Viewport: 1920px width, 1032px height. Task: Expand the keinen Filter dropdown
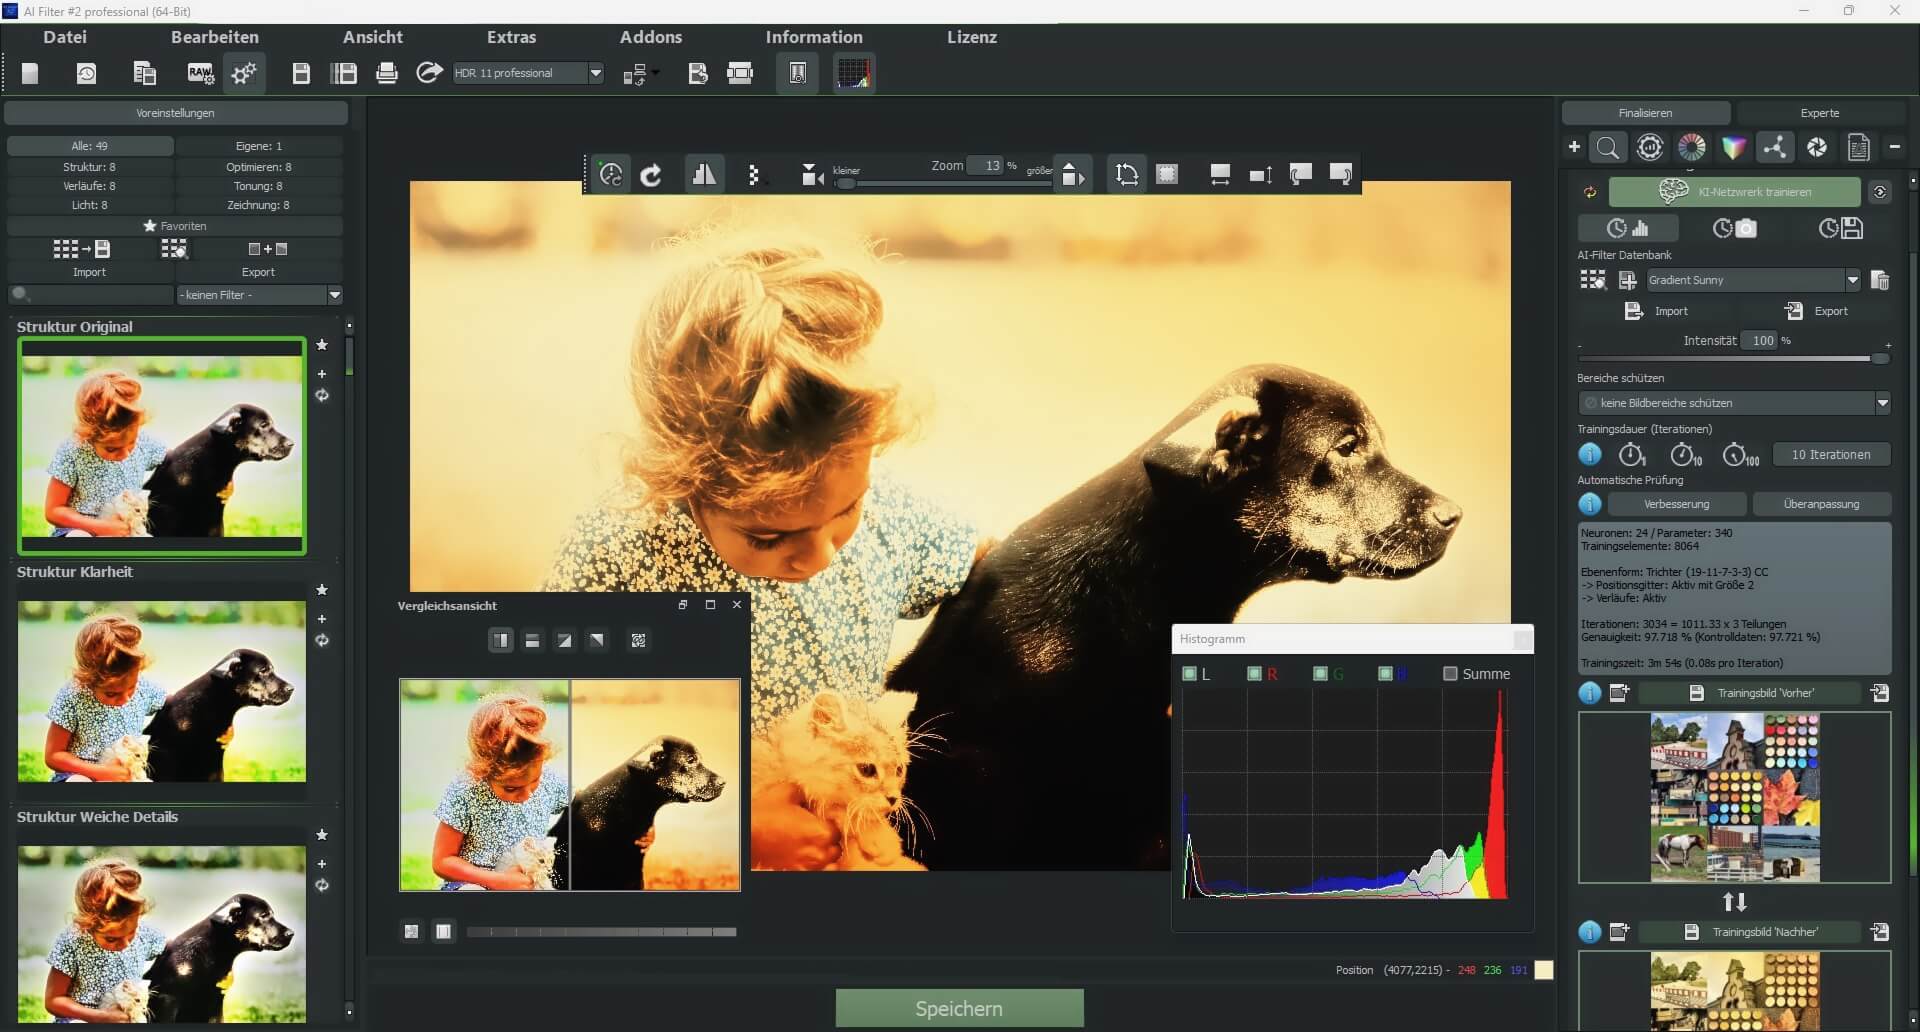pyautogui.click(x=335, y=295)
